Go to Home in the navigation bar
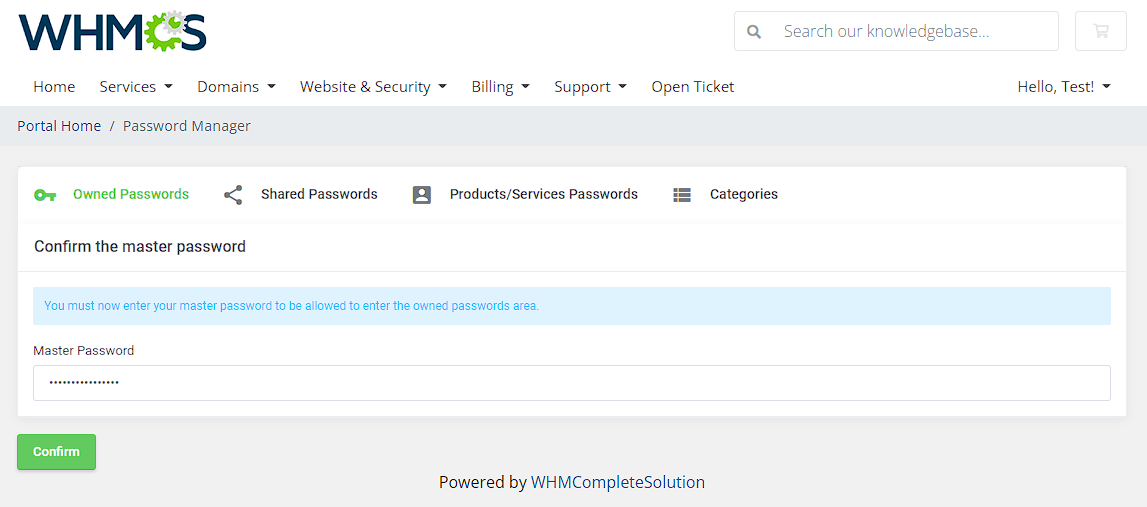This screenshot has height=507, width=1147. [x=54, y=86]
